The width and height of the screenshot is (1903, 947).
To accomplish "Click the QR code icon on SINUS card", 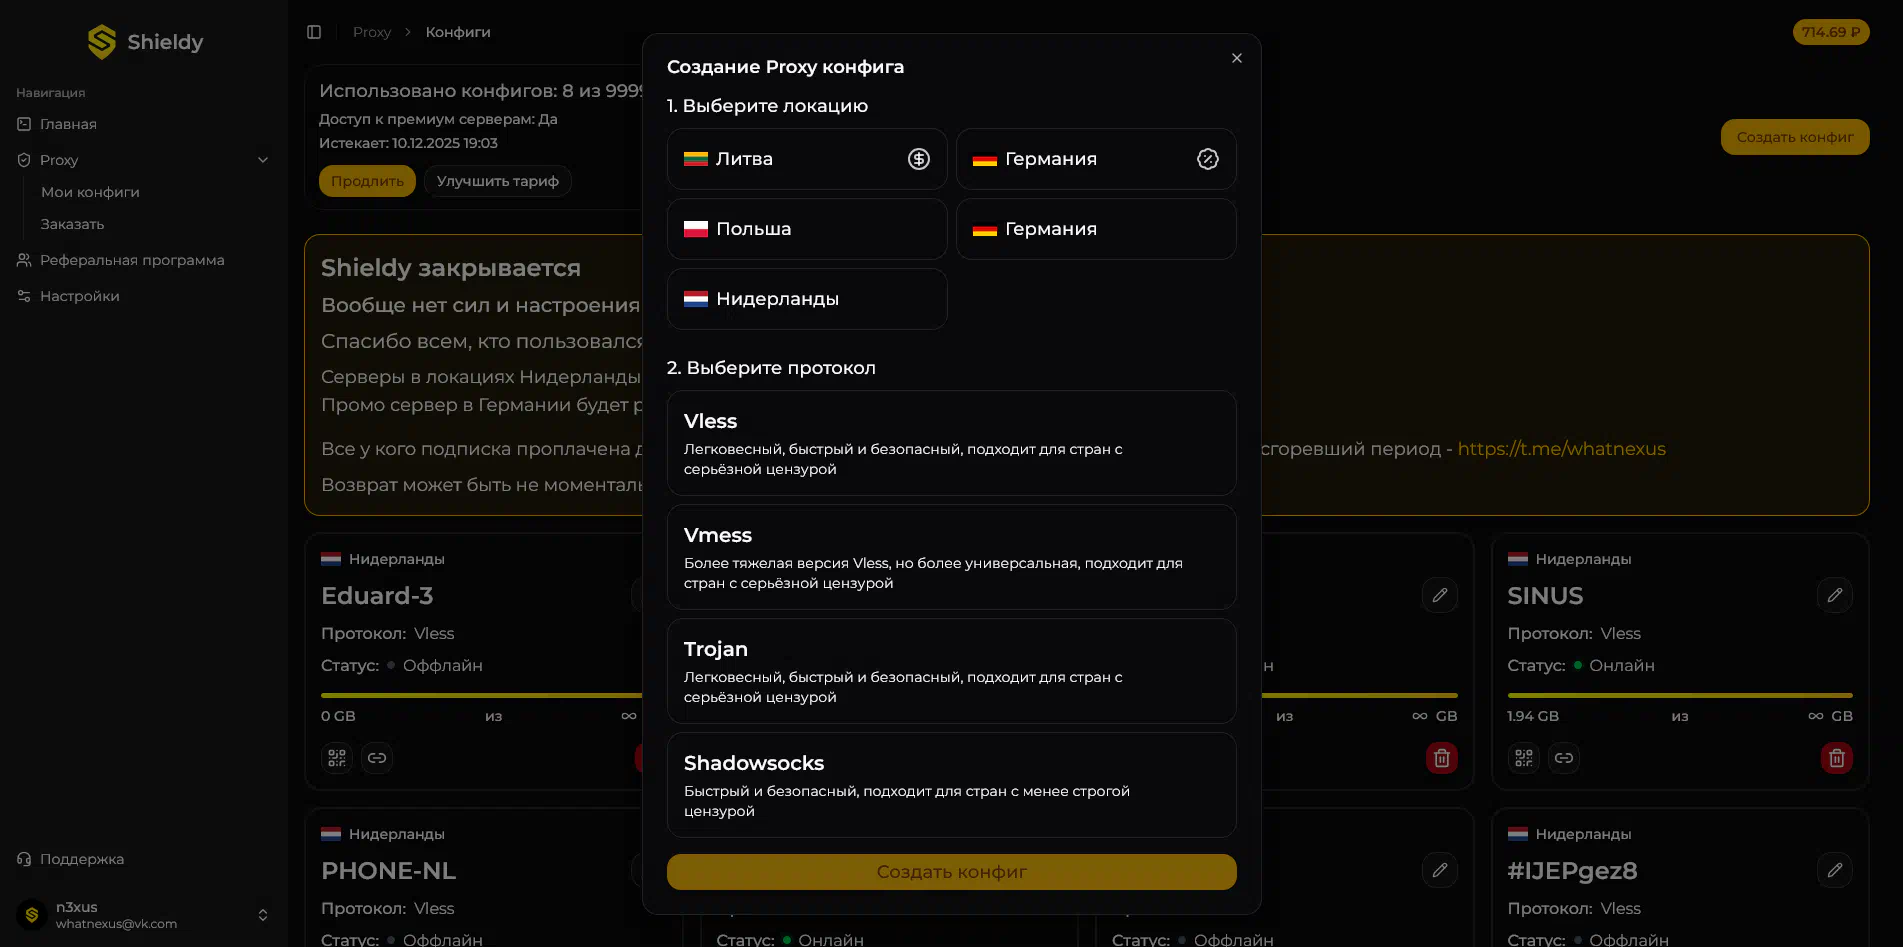I will click(1523, 758).
